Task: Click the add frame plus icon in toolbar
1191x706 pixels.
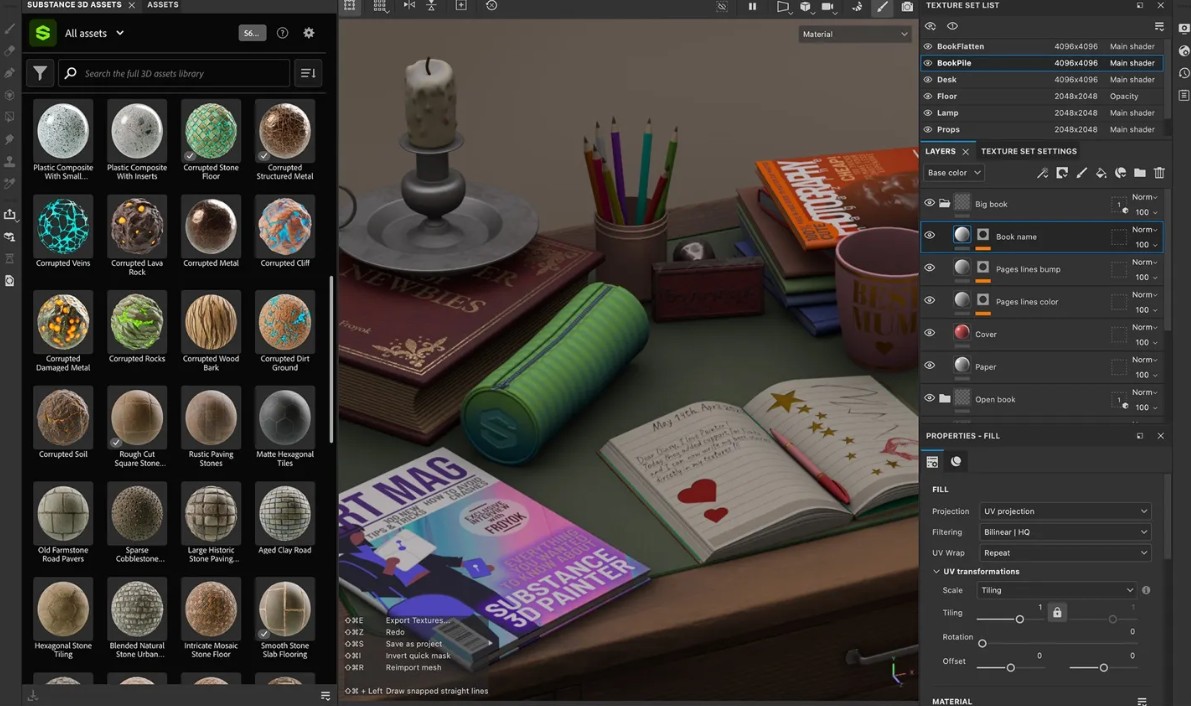Action: click(x=461, y=5)
